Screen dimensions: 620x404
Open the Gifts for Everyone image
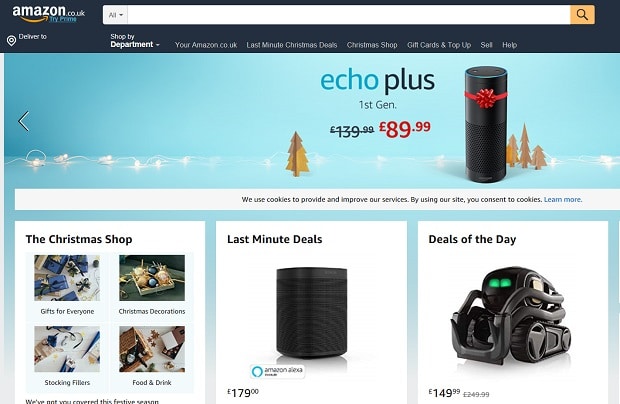click(x=67, y=278)
